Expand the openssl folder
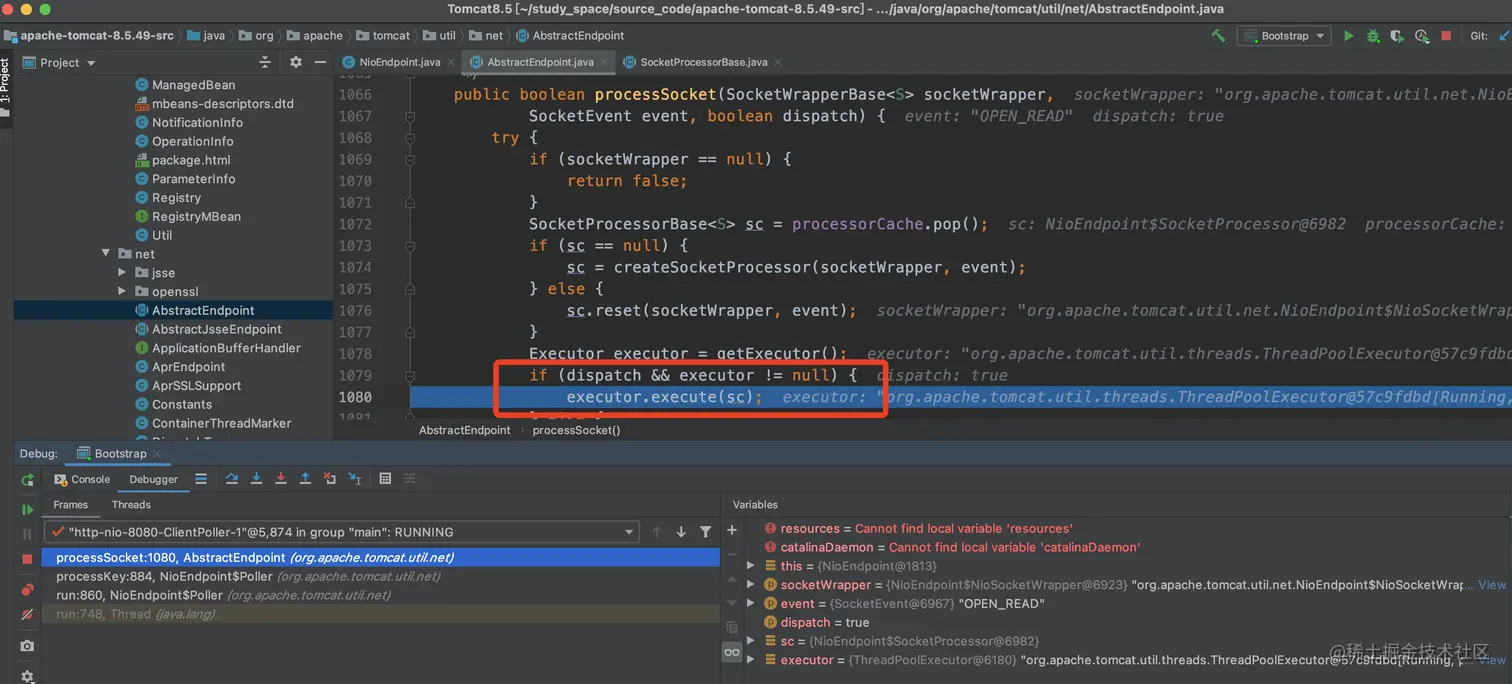This screenshot has width=1512, height=684. click(123, 292)
